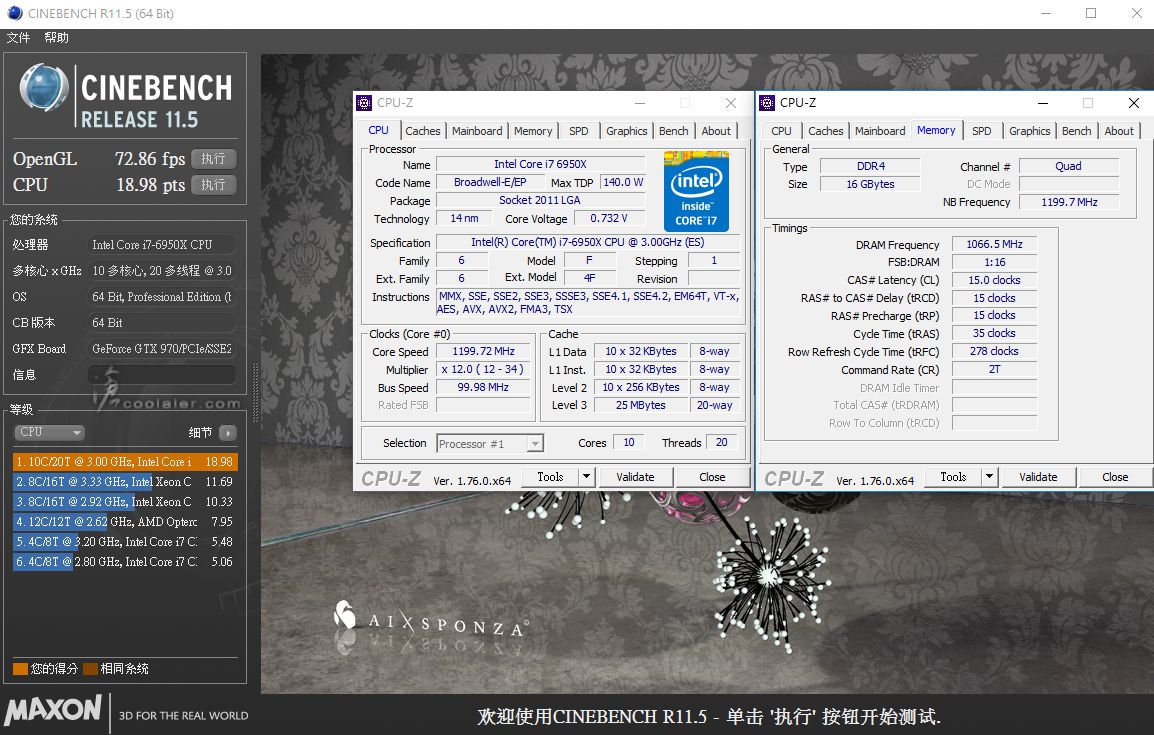The image size is (1154, 735).
Task: Select the 8C/16T @ 3.33 GHz Xeon ranking row
Action: point(124,482)
